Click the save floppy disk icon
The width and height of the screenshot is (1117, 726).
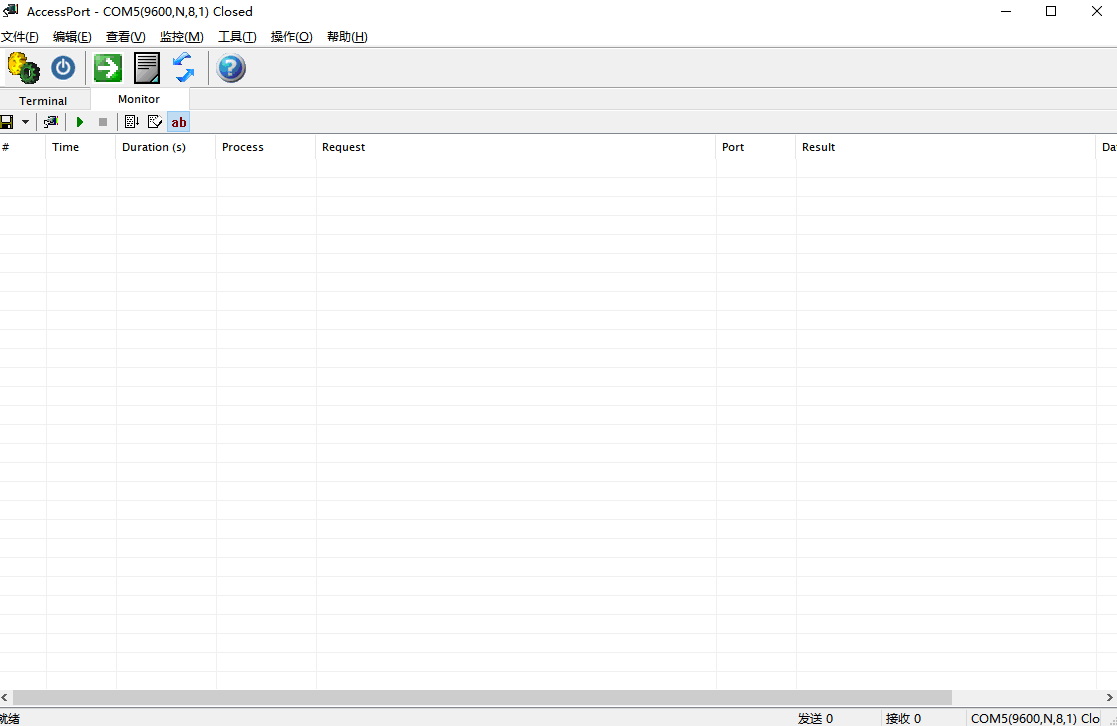pyautogui.click(x=7, y=122)
